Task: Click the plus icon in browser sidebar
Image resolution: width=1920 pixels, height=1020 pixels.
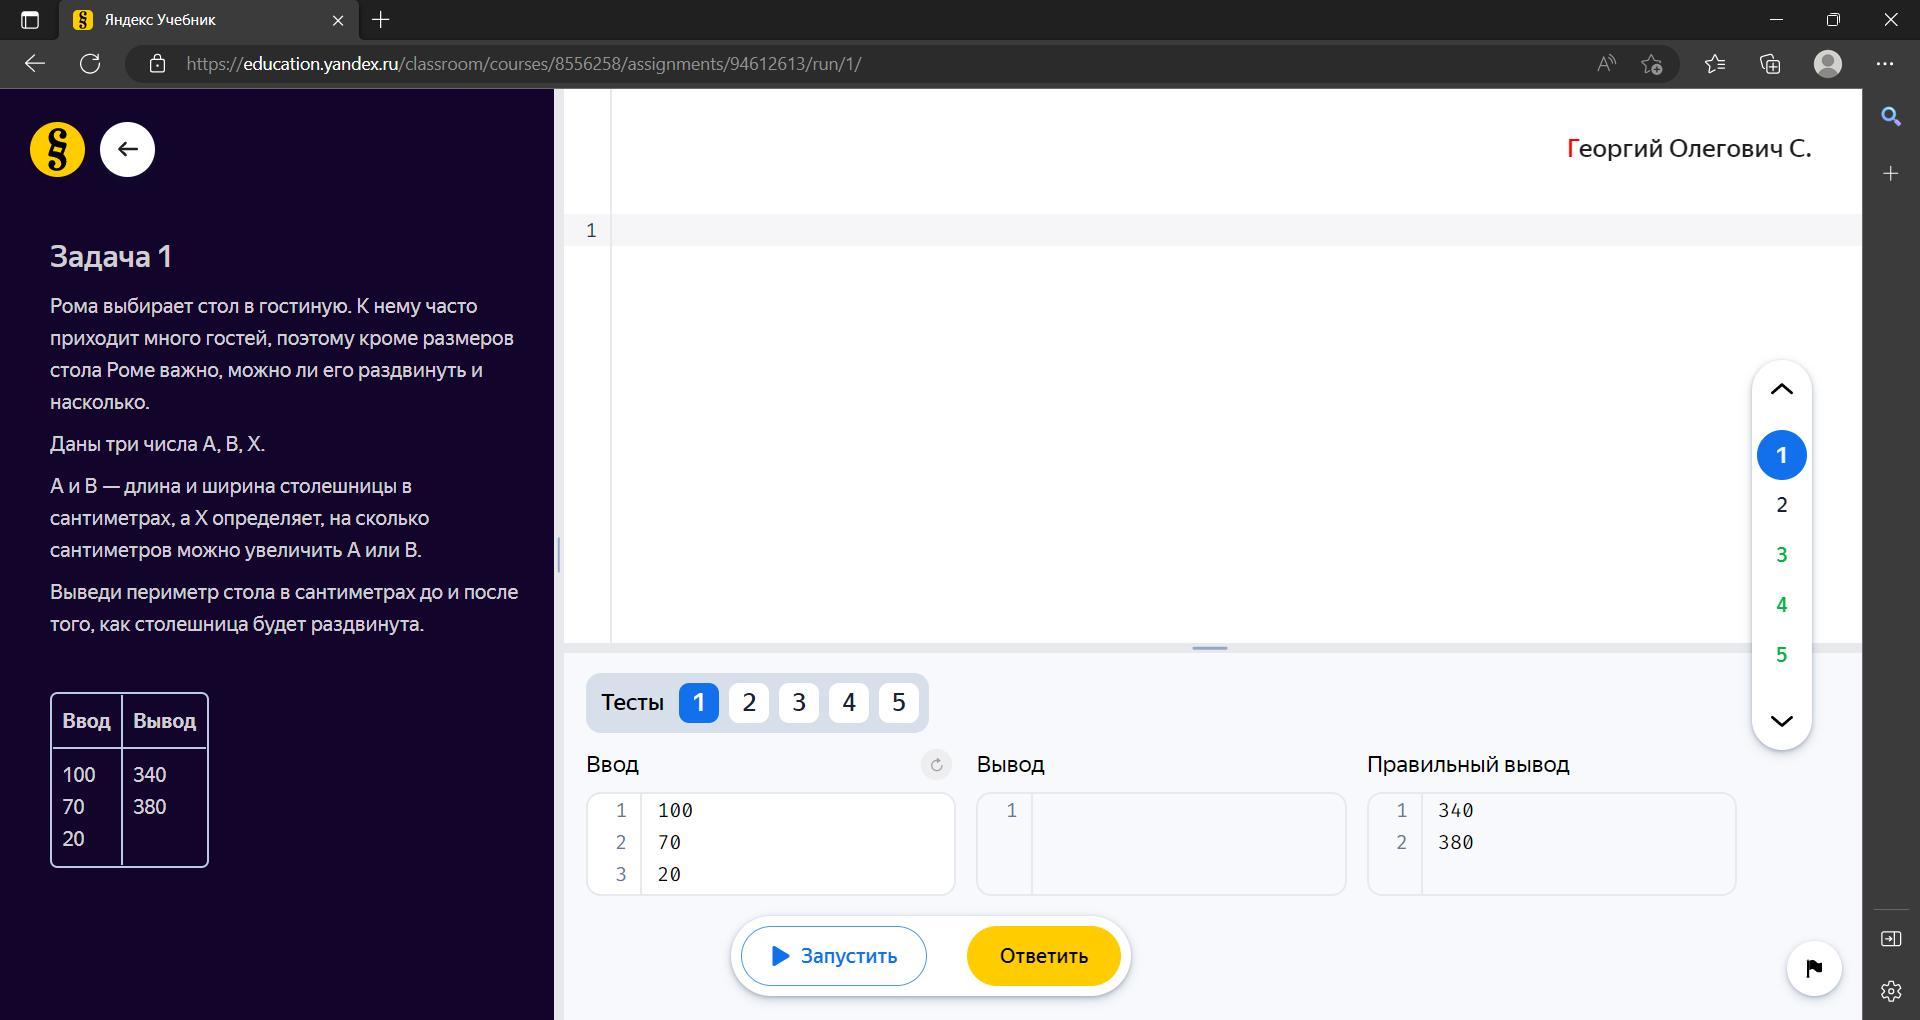Action: [x=1890, y=174]
